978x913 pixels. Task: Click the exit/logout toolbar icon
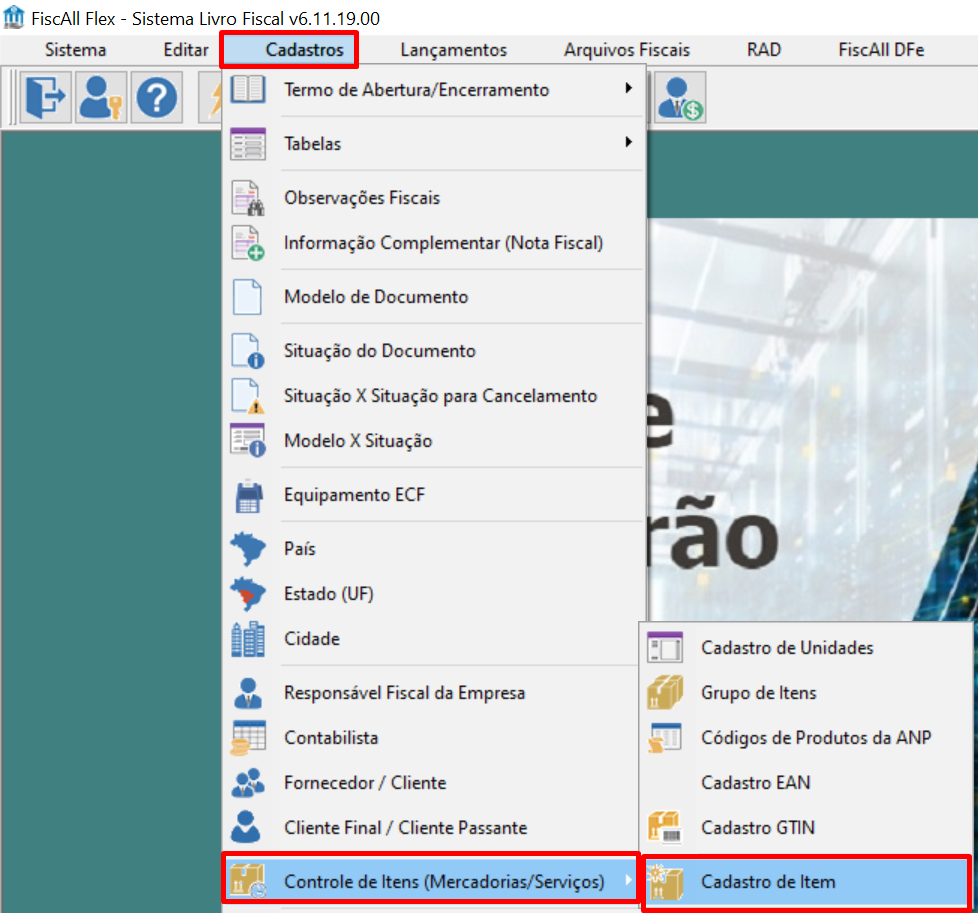pyautogui.click(x=46, y=97)
